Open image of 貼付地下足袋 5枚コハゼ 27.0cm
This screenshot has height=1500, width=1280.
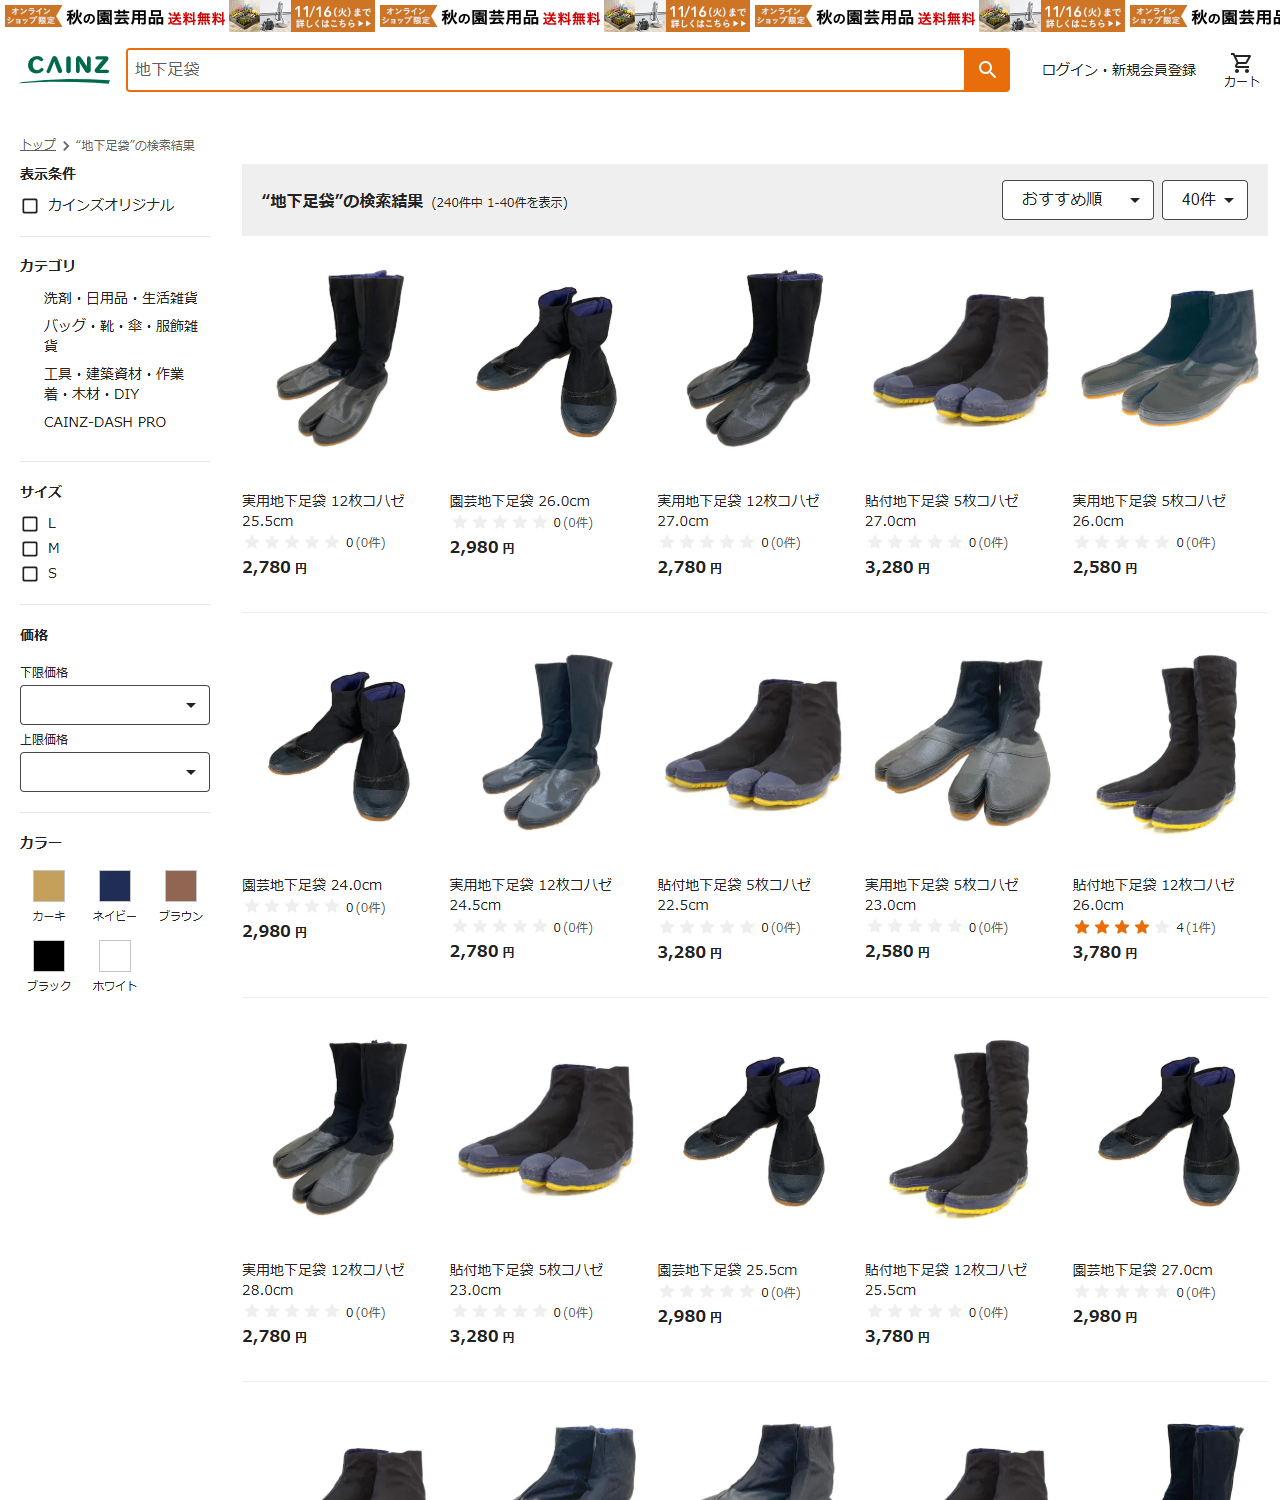[x=960, y=358]
